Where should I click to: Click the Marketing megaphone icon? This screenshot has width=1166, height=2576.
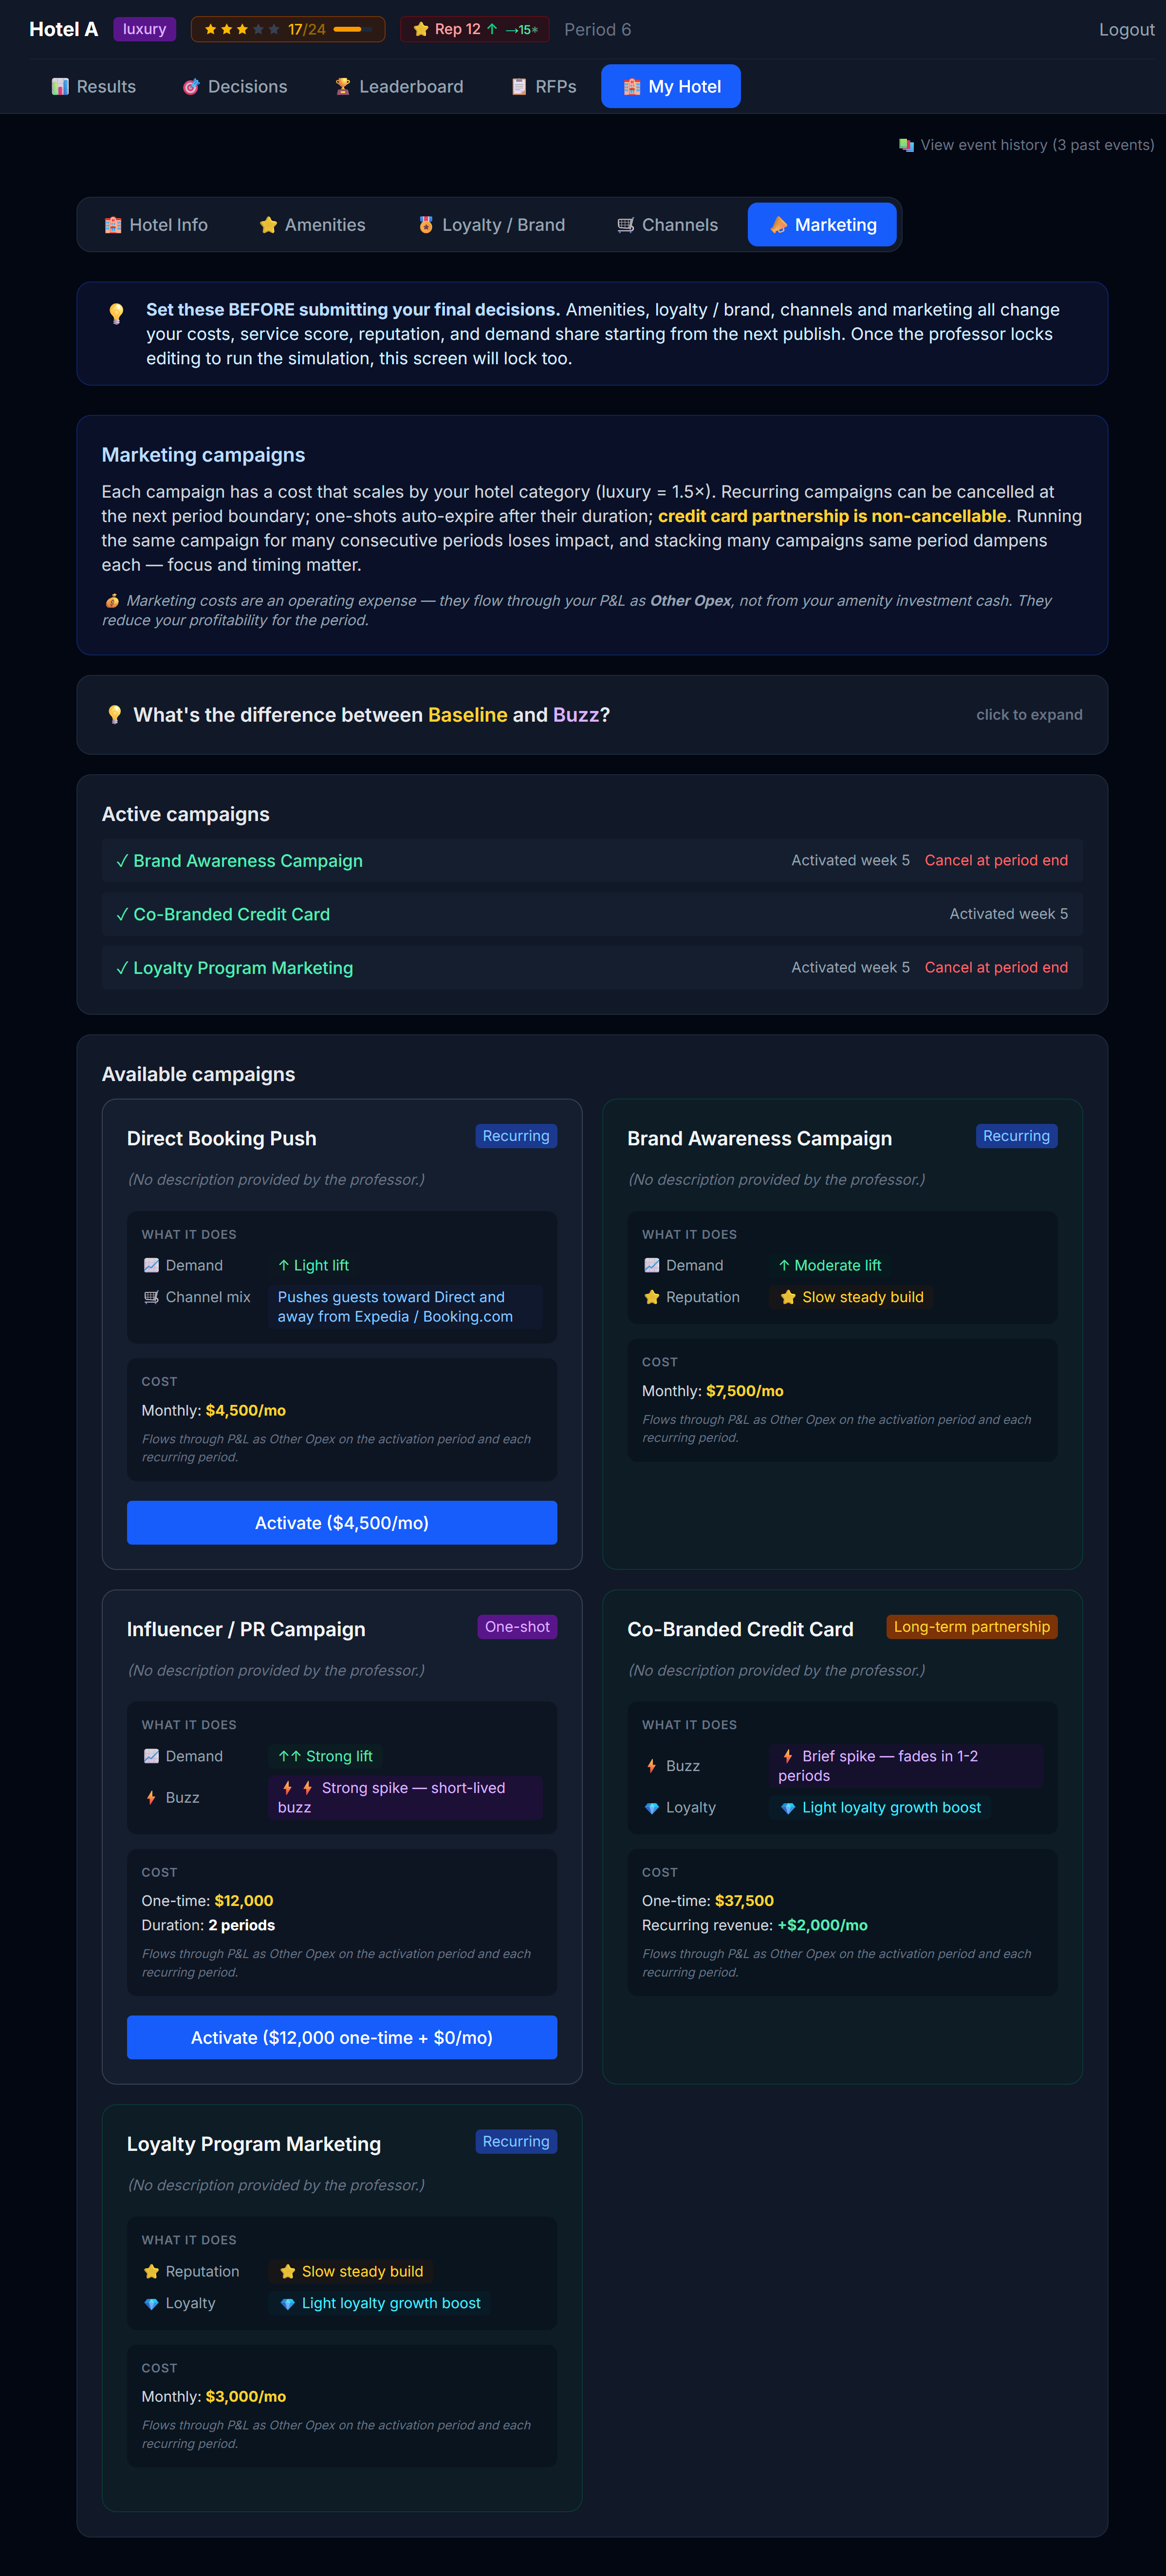(779, 225)
